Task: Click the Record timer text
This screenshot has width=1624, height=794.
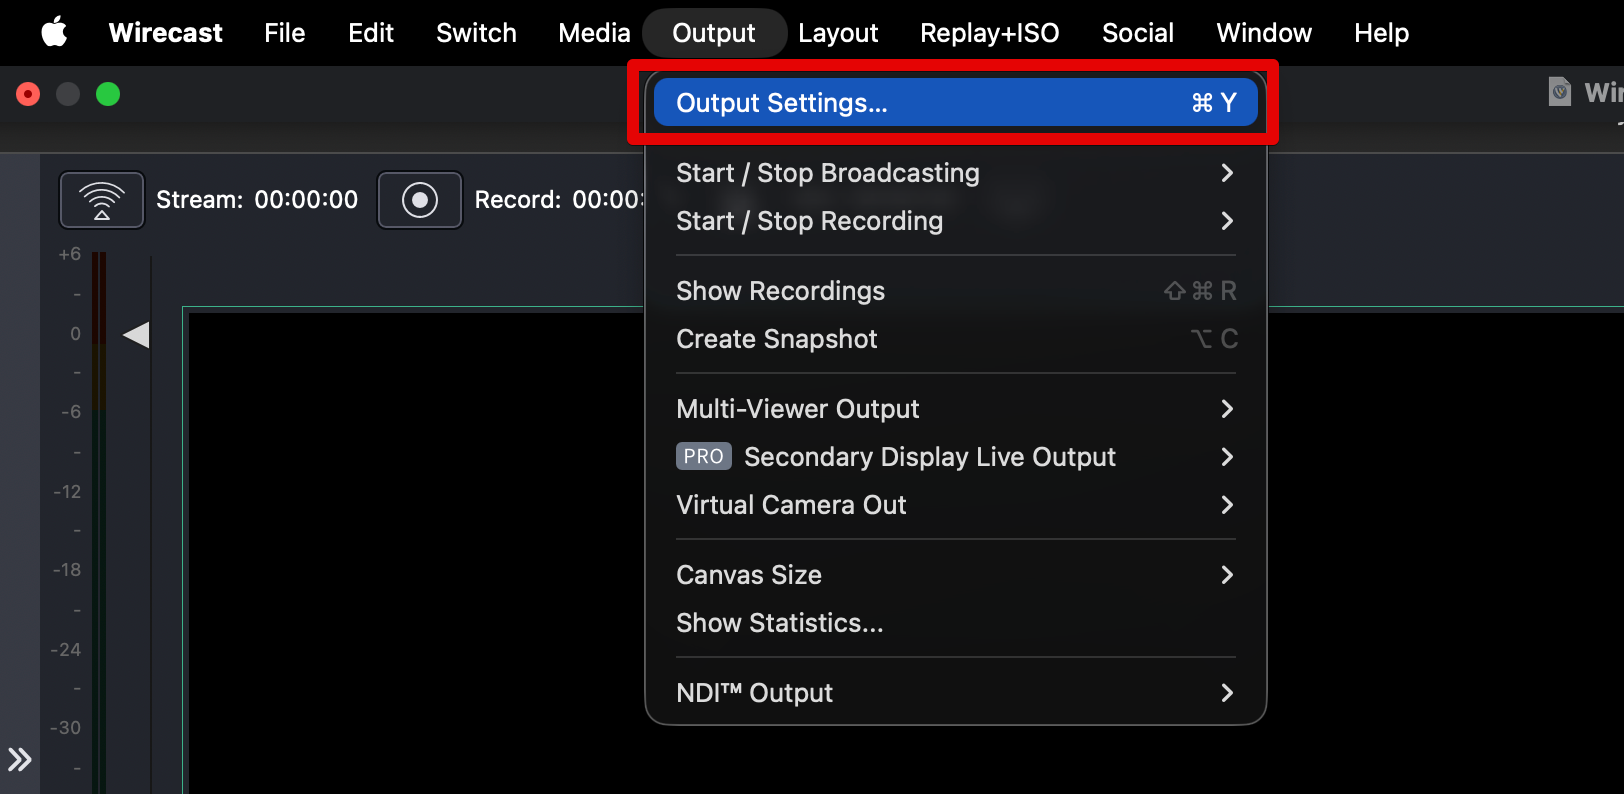Action: click(559, 200)
